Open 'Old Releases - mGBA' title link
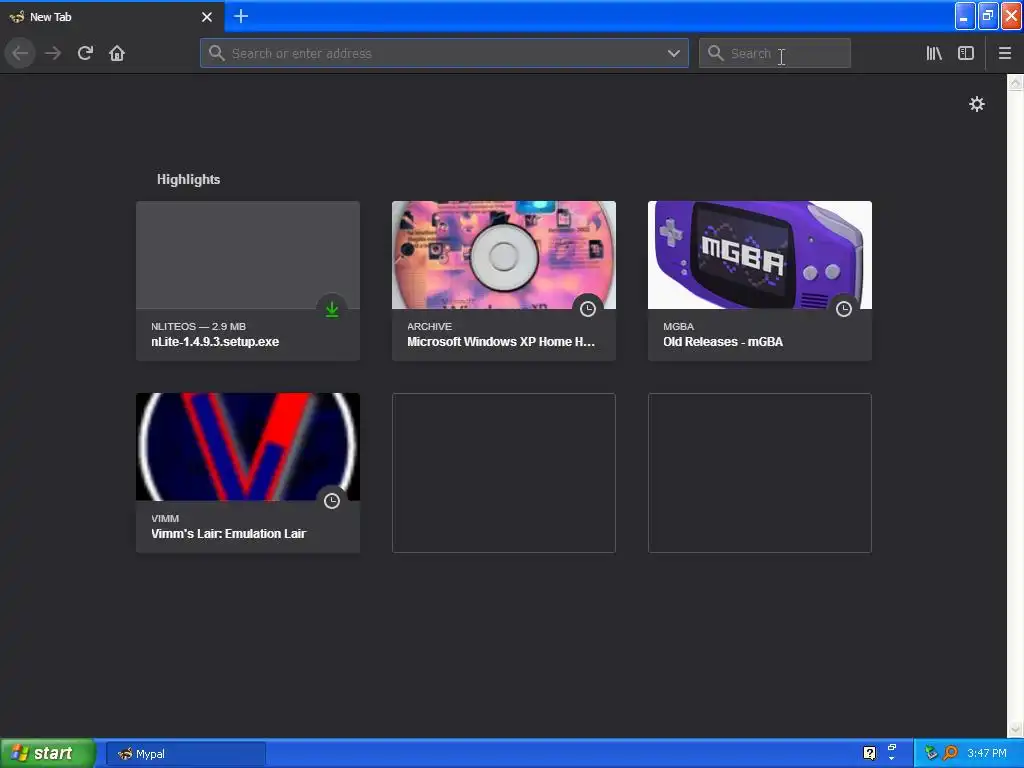Viewport: 1024px width, 768px height. [x=723, y=342]
